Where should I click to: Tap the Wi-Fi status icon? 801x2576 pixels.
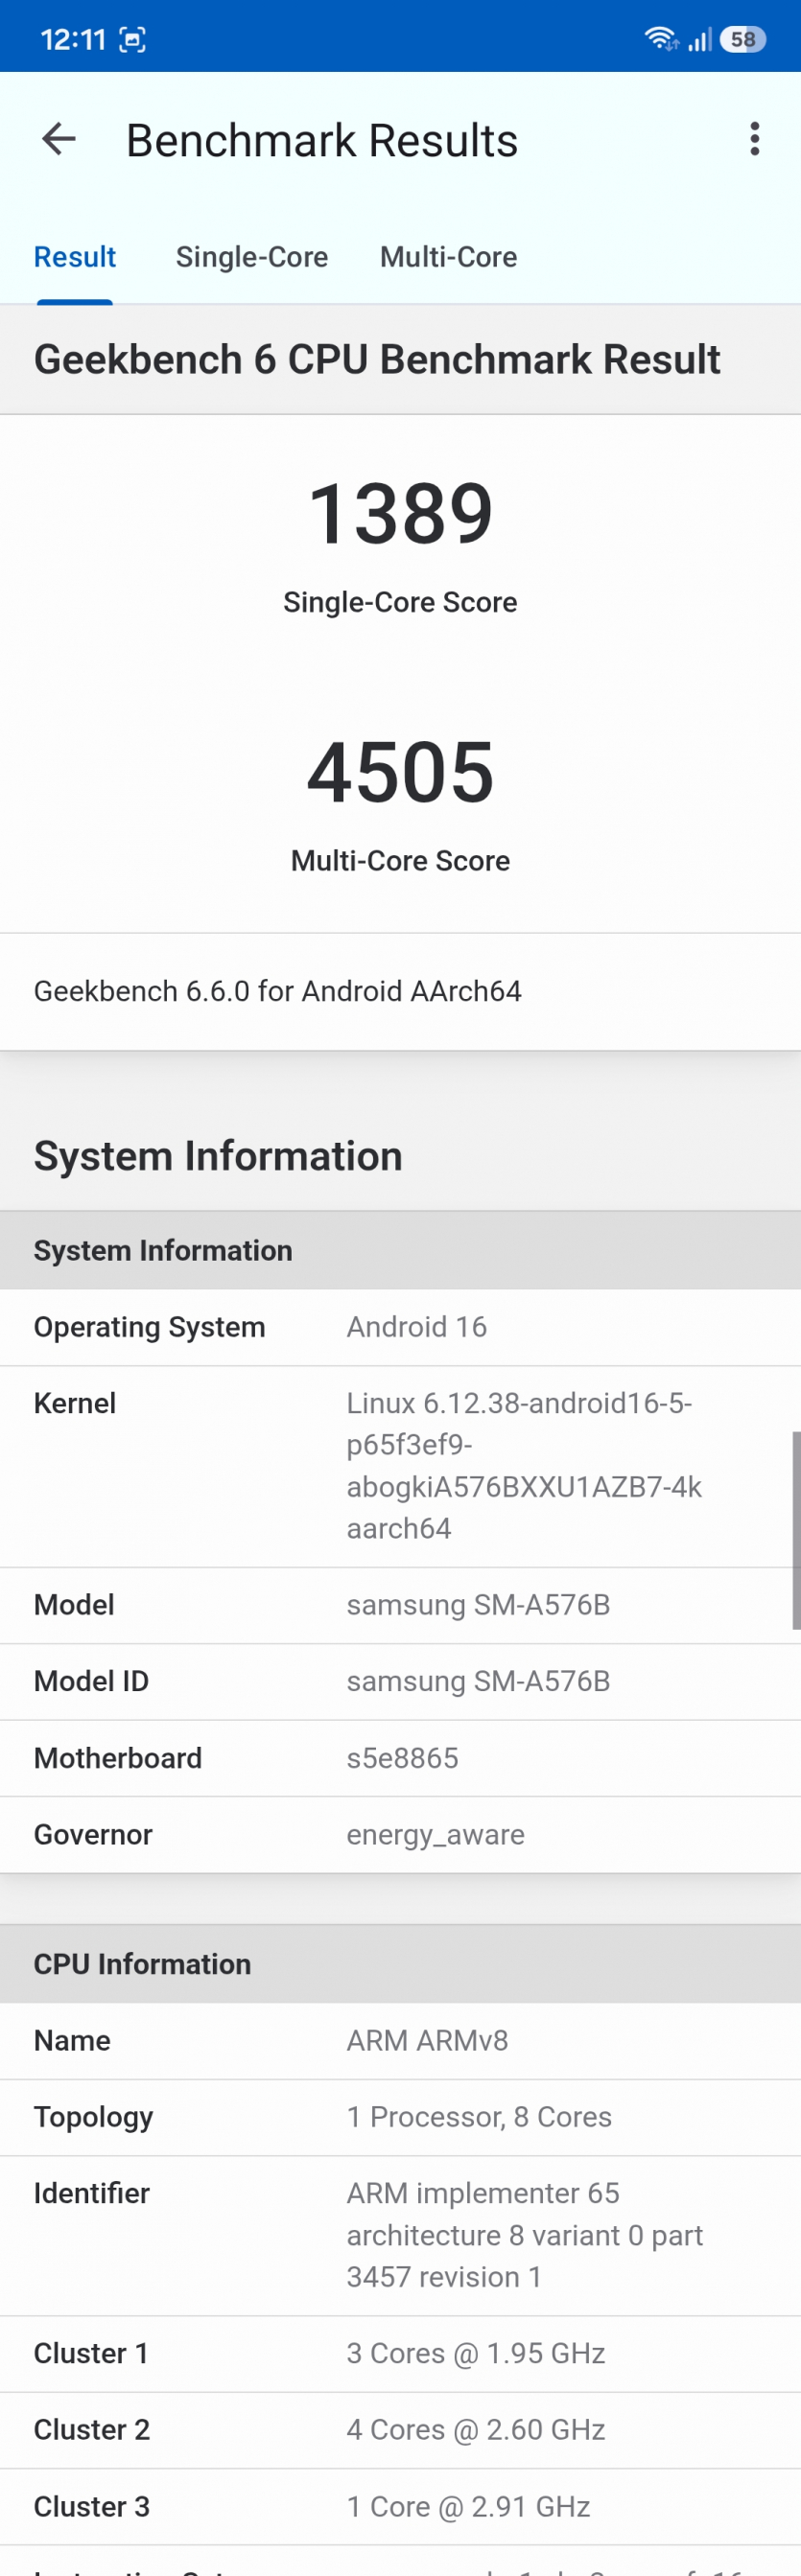tap(661, 39)
